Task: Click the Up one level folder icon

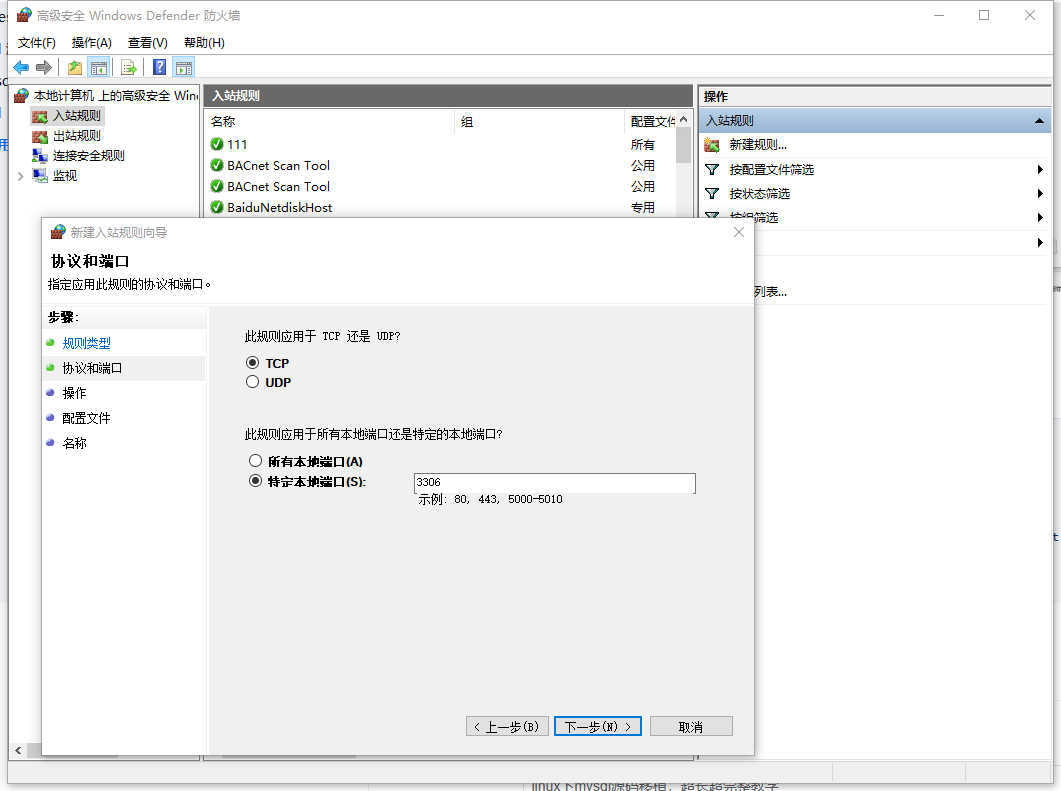Action: pos(74,68)
